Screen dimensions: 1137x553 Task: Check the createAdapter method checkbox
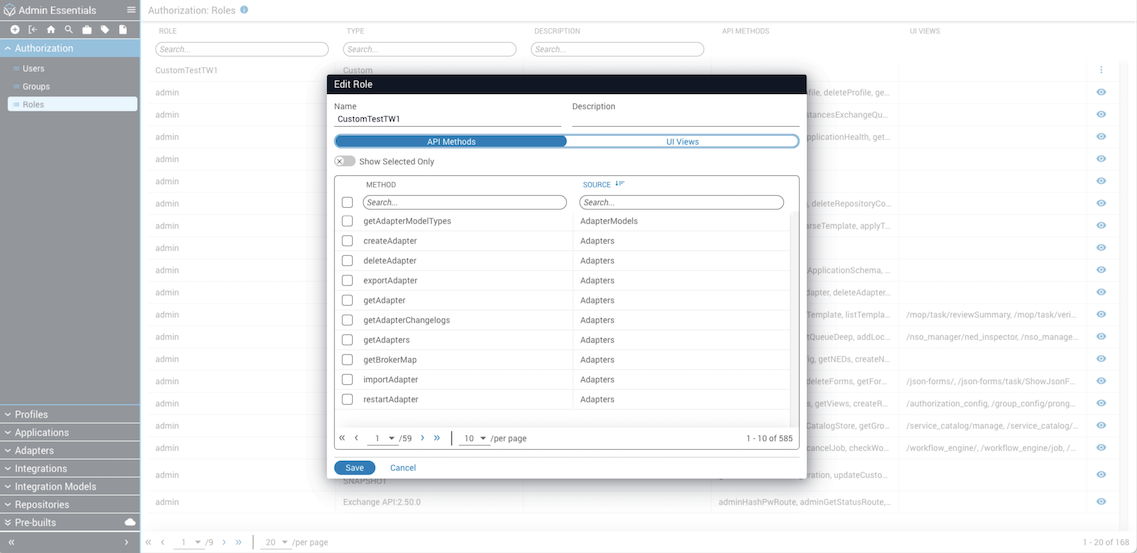click(347, 241)
